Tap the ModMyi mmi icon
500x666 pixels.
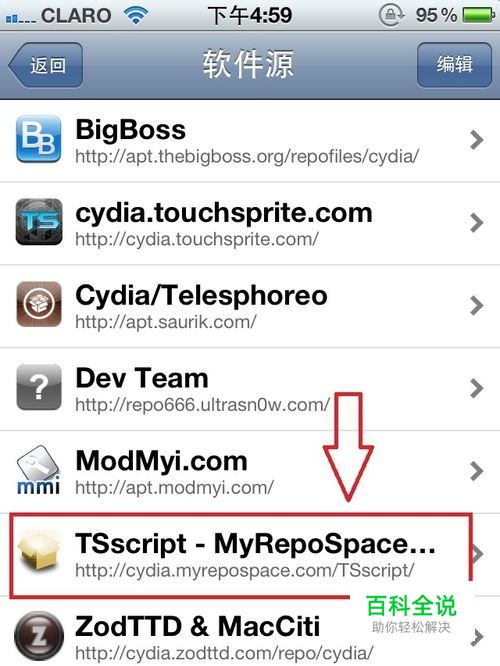(39, 470)
